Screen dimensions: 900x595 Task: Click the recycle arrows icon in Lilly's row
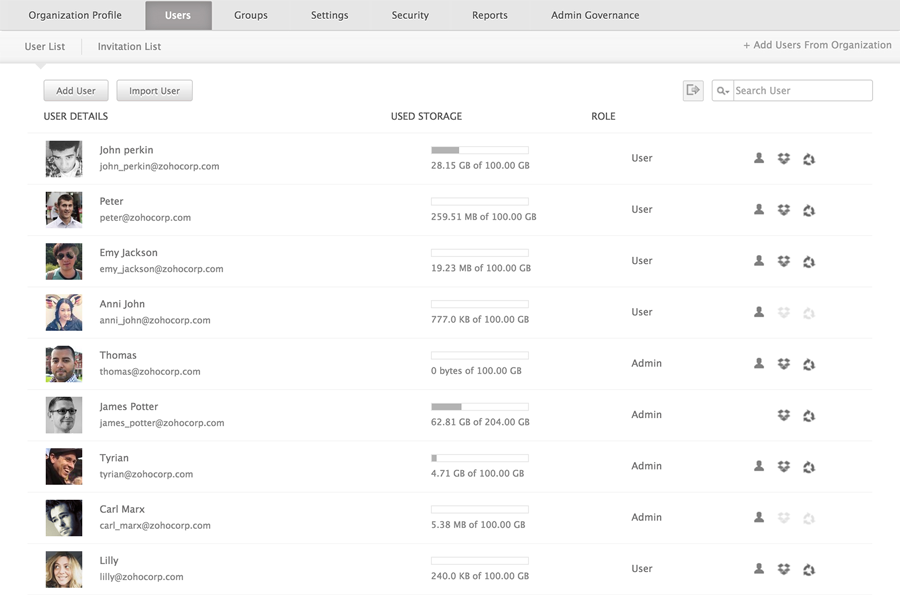pyautogui.click(x=809, y=569)
